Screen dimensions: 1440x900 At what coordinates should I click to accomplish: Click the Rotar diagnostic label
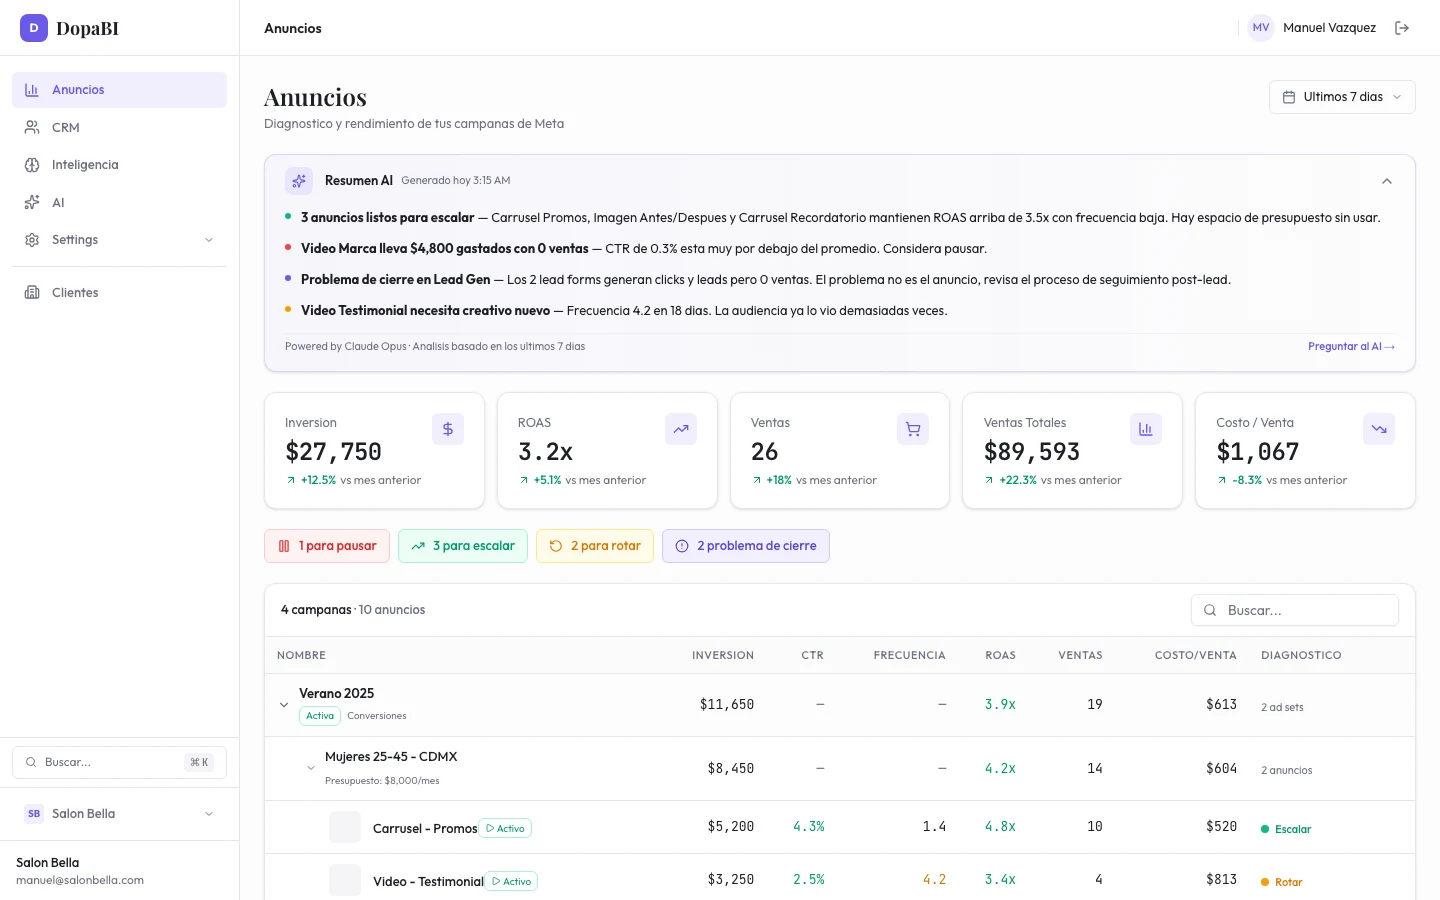[1282, 882]
